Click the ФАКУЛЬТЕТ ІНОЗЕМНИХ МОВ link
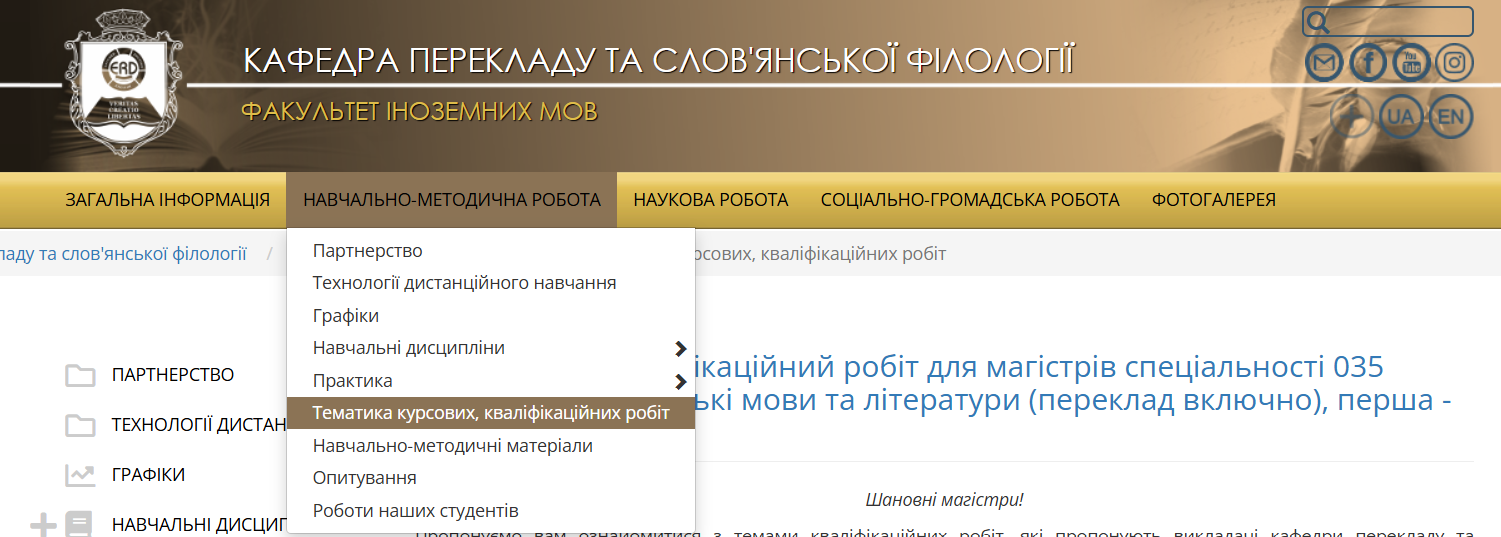 click(419, 111)
